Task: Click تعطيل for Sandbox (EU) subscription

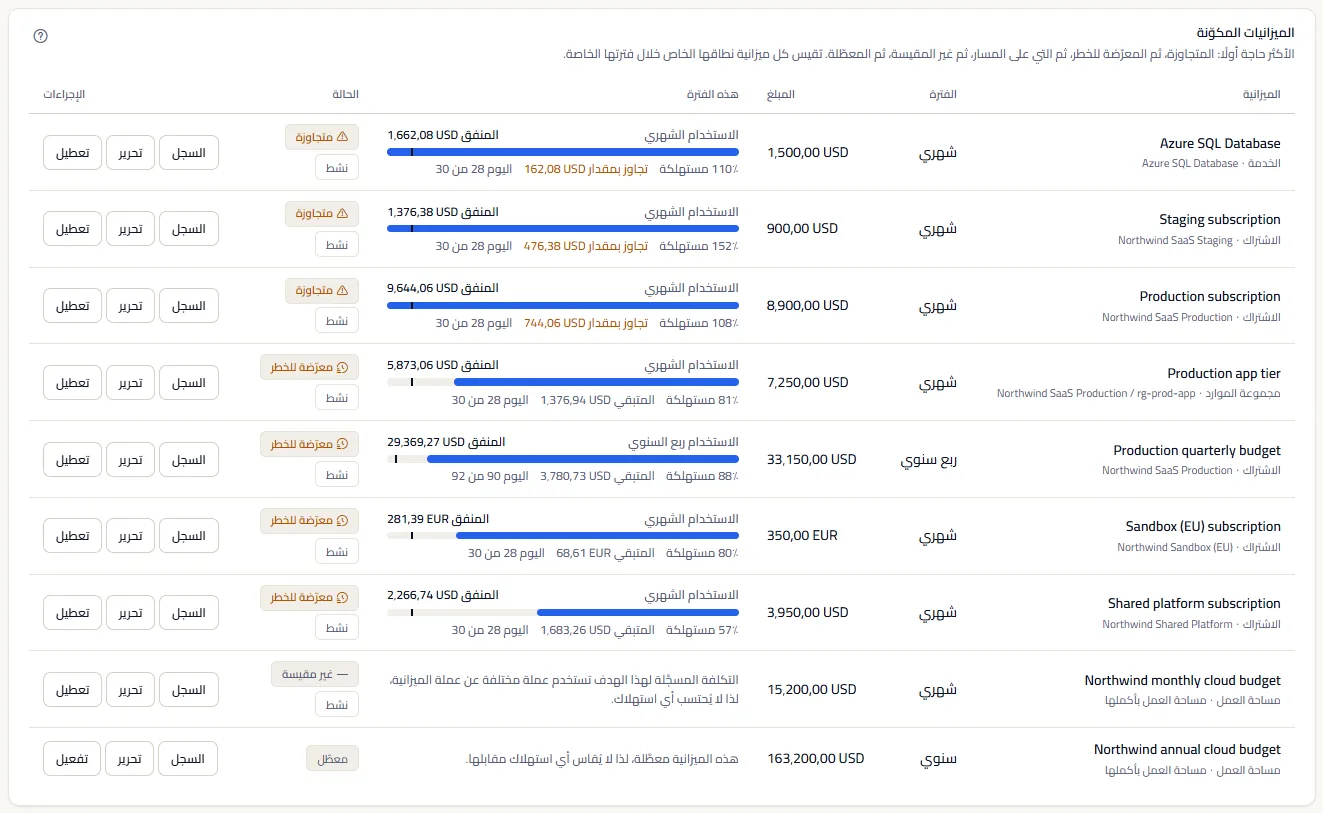Action: click(x=72, y=536)
